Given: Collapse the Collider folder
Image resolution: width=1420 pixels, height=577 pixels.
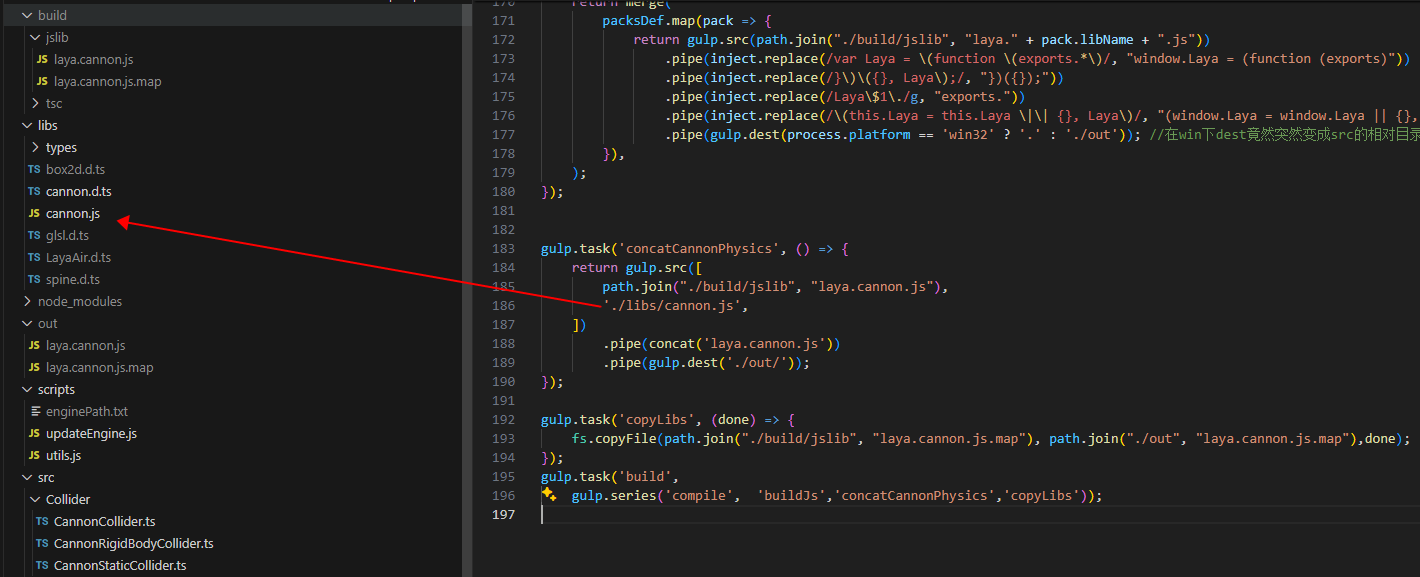Looking at the screenshot, I should coord(35,499).
